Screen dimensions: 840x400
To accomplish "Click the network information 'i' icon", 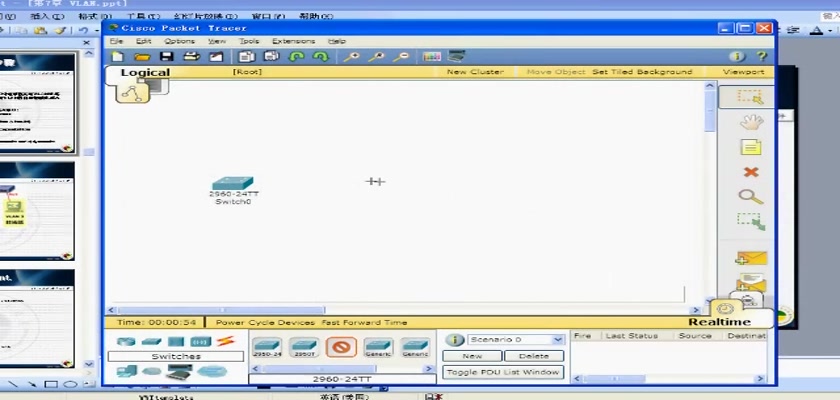I will click(x=737, y=56).
